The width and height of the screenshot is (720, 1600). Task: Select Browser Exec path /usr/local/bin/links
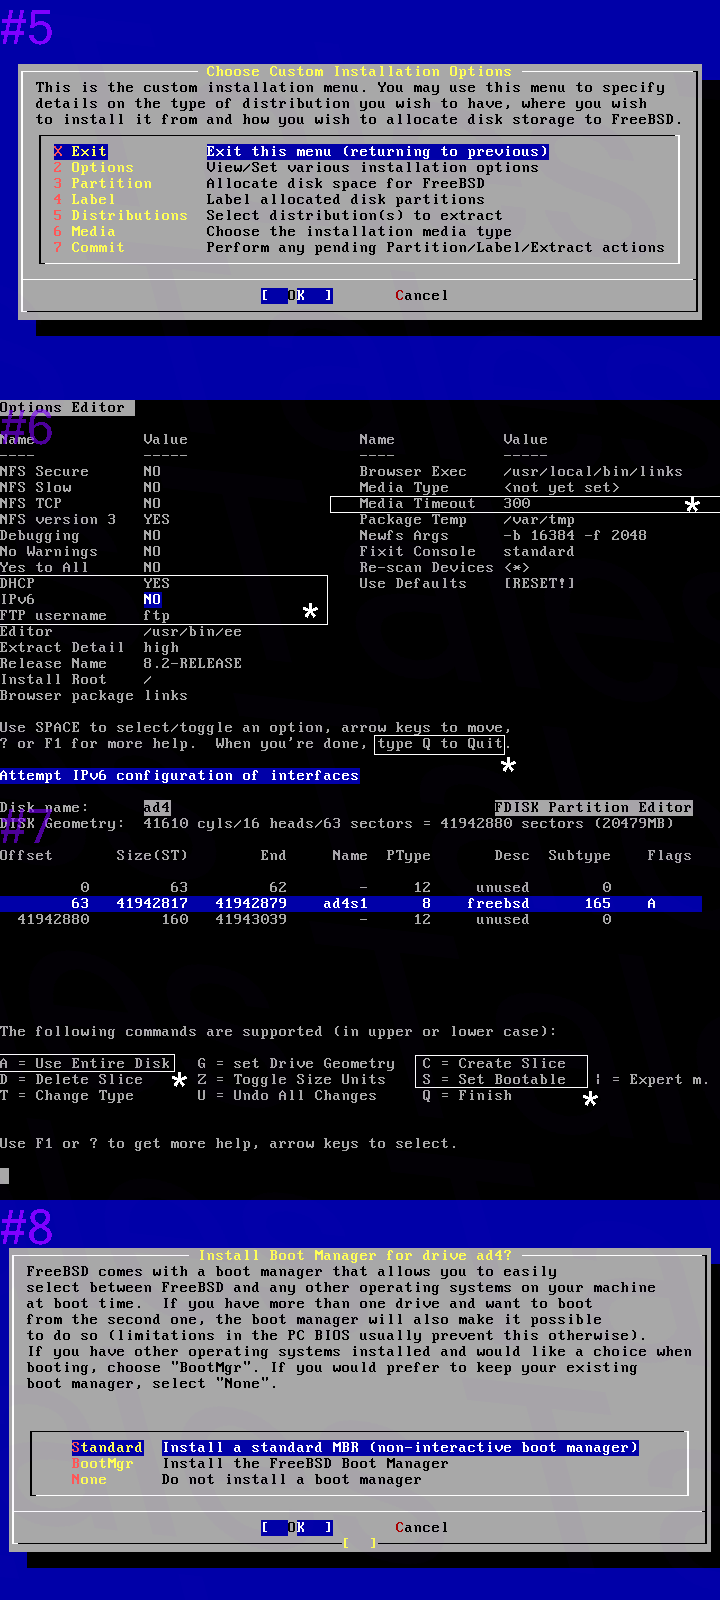593,472
